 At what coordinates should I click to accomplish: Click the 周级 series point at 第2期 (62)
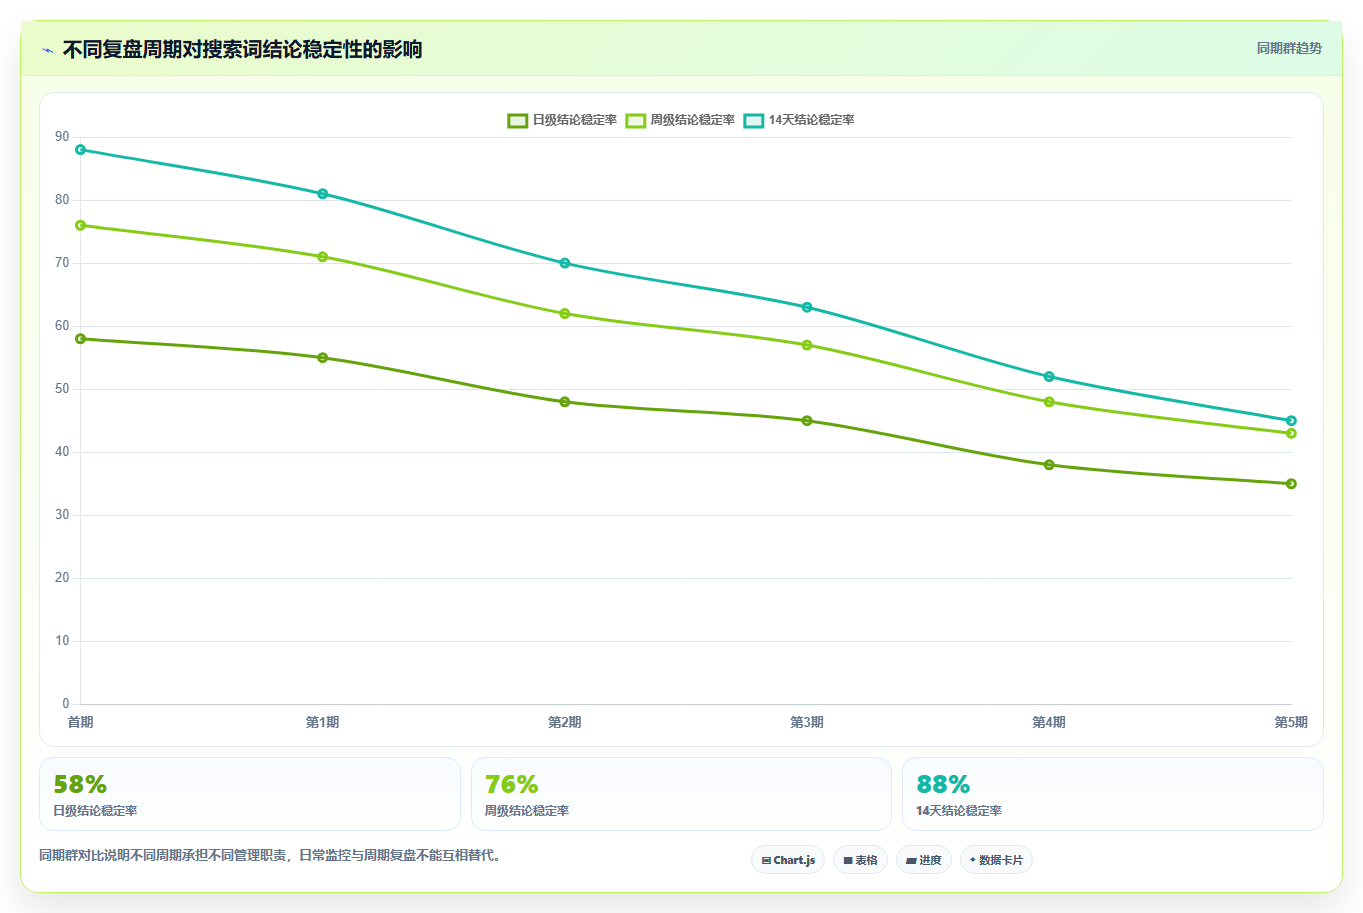pos(565,314)
